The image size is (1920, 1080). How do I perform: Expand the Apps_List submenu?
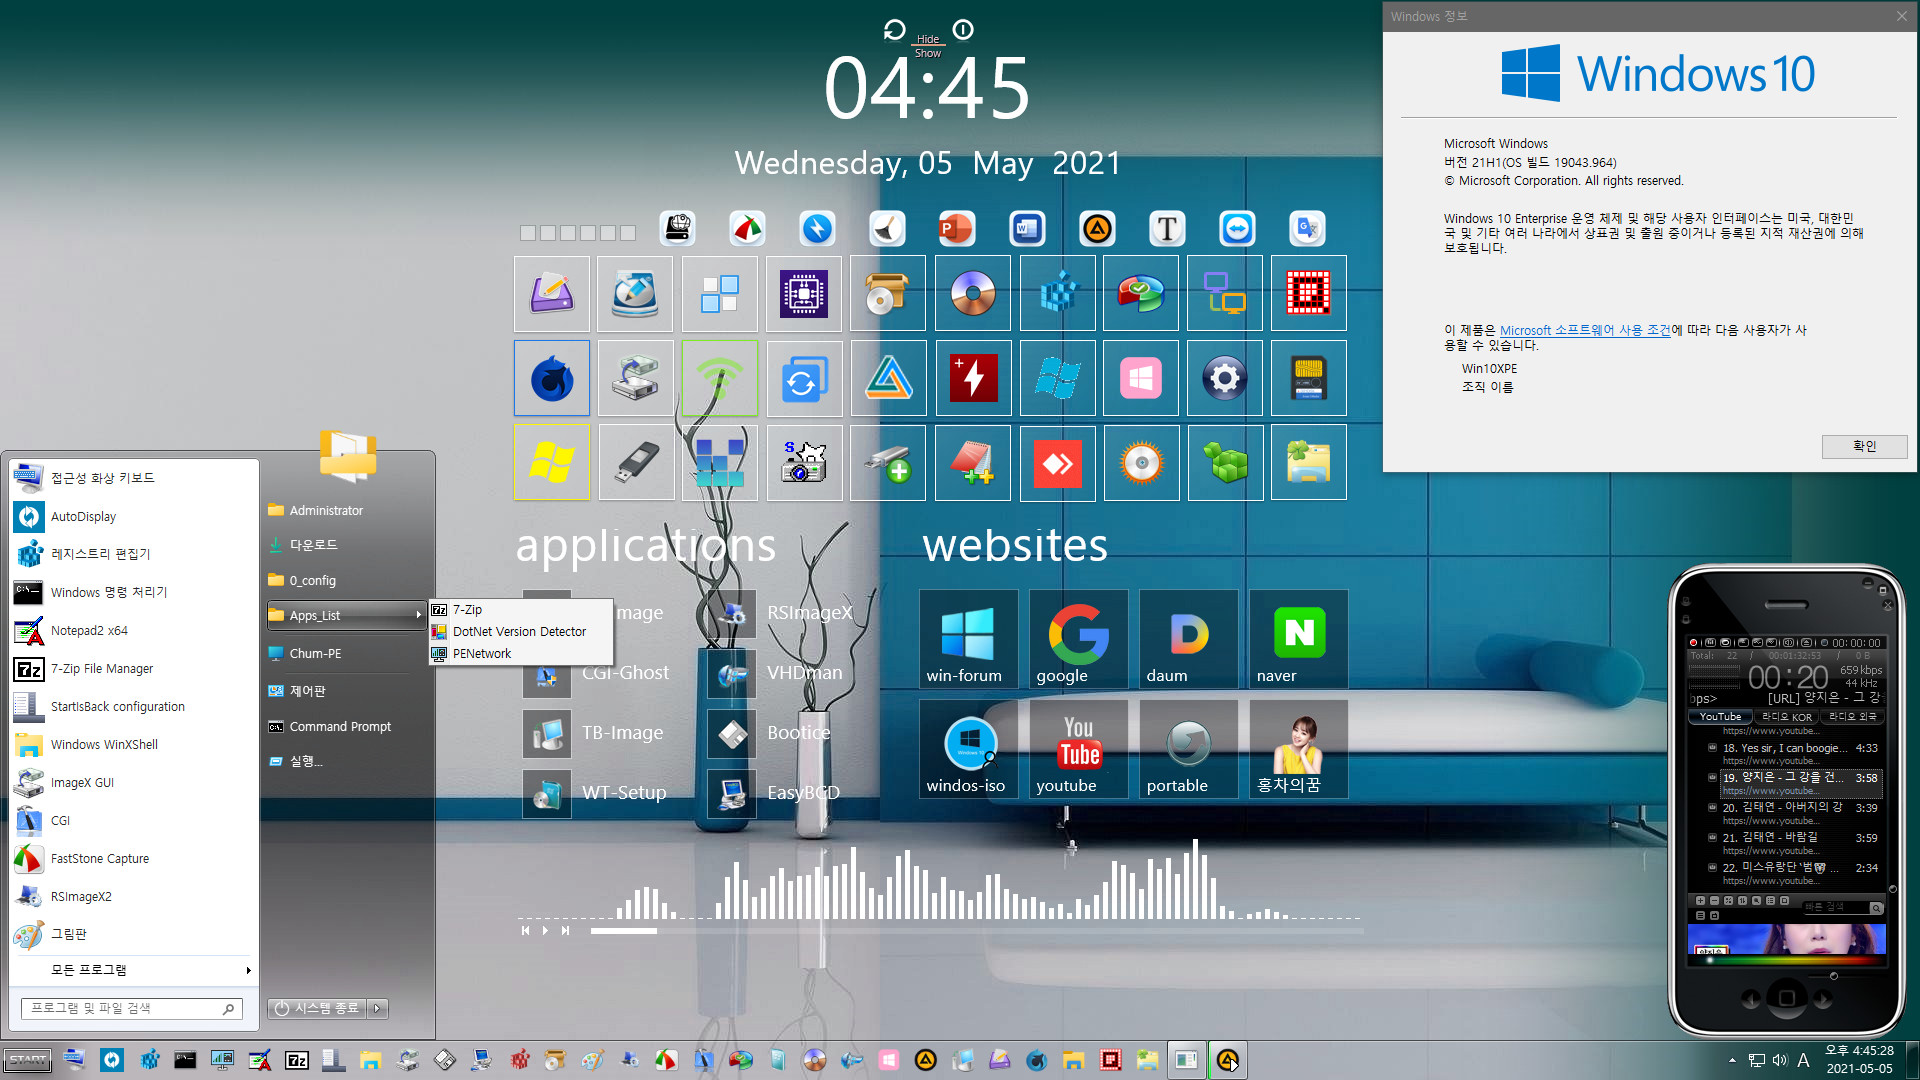[347, 615]
